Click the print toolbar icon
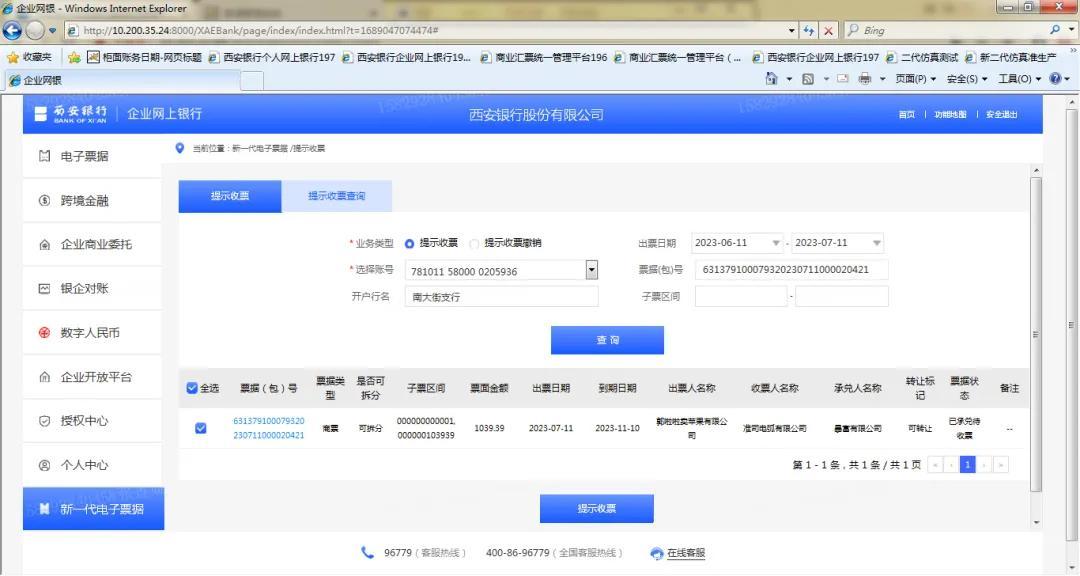Screen dimensions: 1080x576 [x=864, y=79]
